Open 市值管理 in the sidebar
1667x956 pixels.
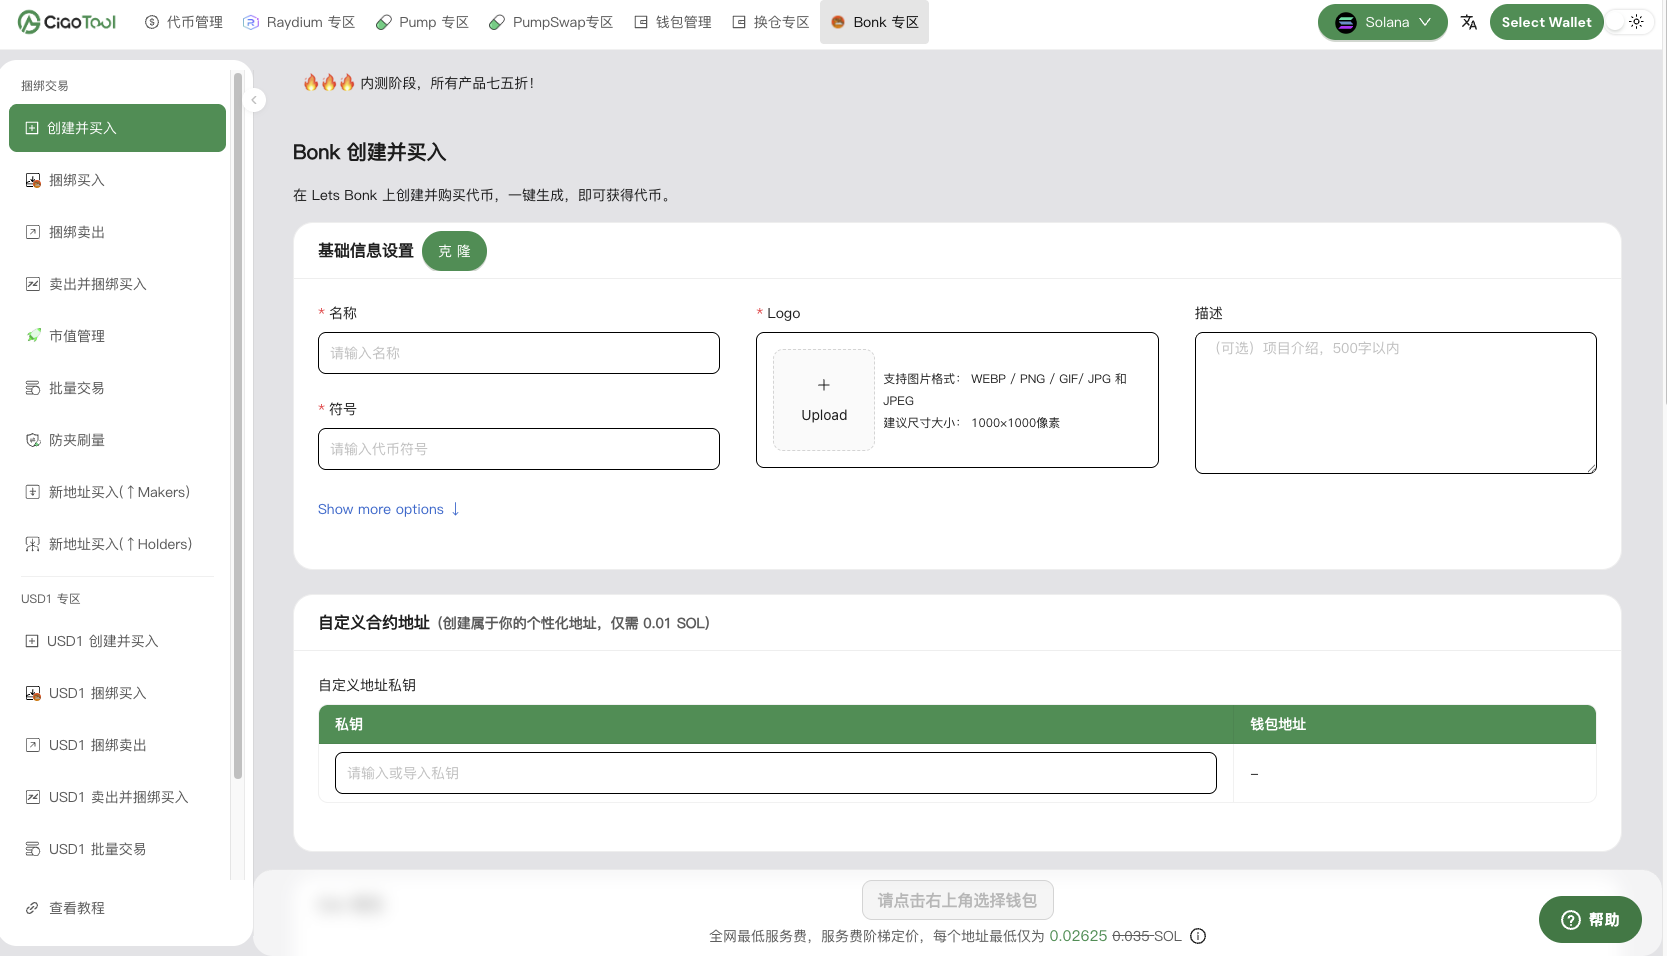click(77, 336)
